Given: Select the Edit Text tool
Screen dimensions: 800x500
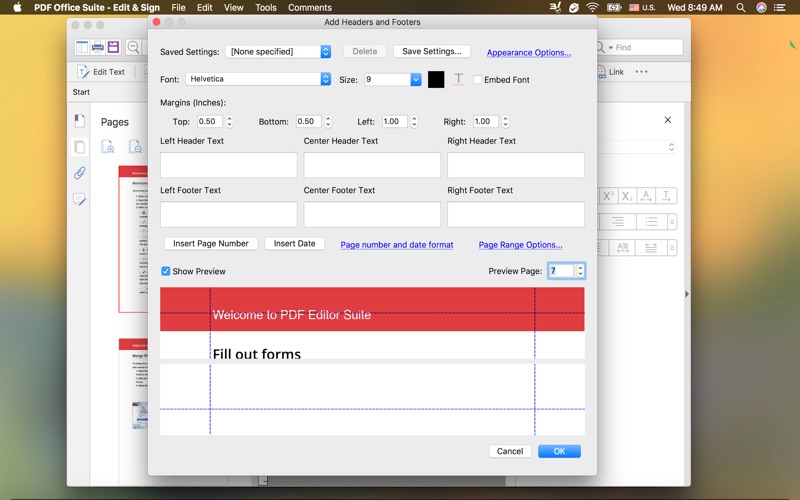Looking at the screenshot, I should 101,72.
